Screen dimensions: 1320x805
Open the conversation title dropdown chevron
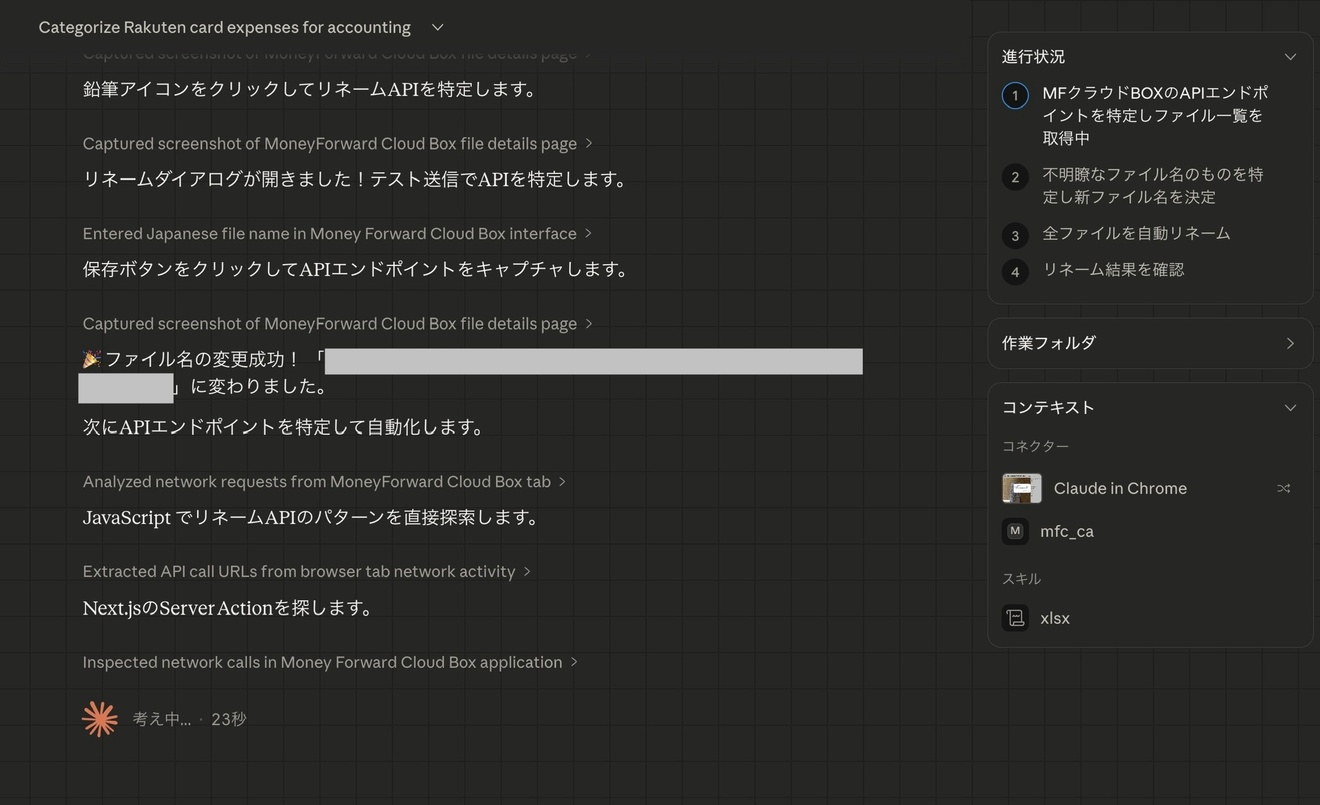(x=437, y=28)
